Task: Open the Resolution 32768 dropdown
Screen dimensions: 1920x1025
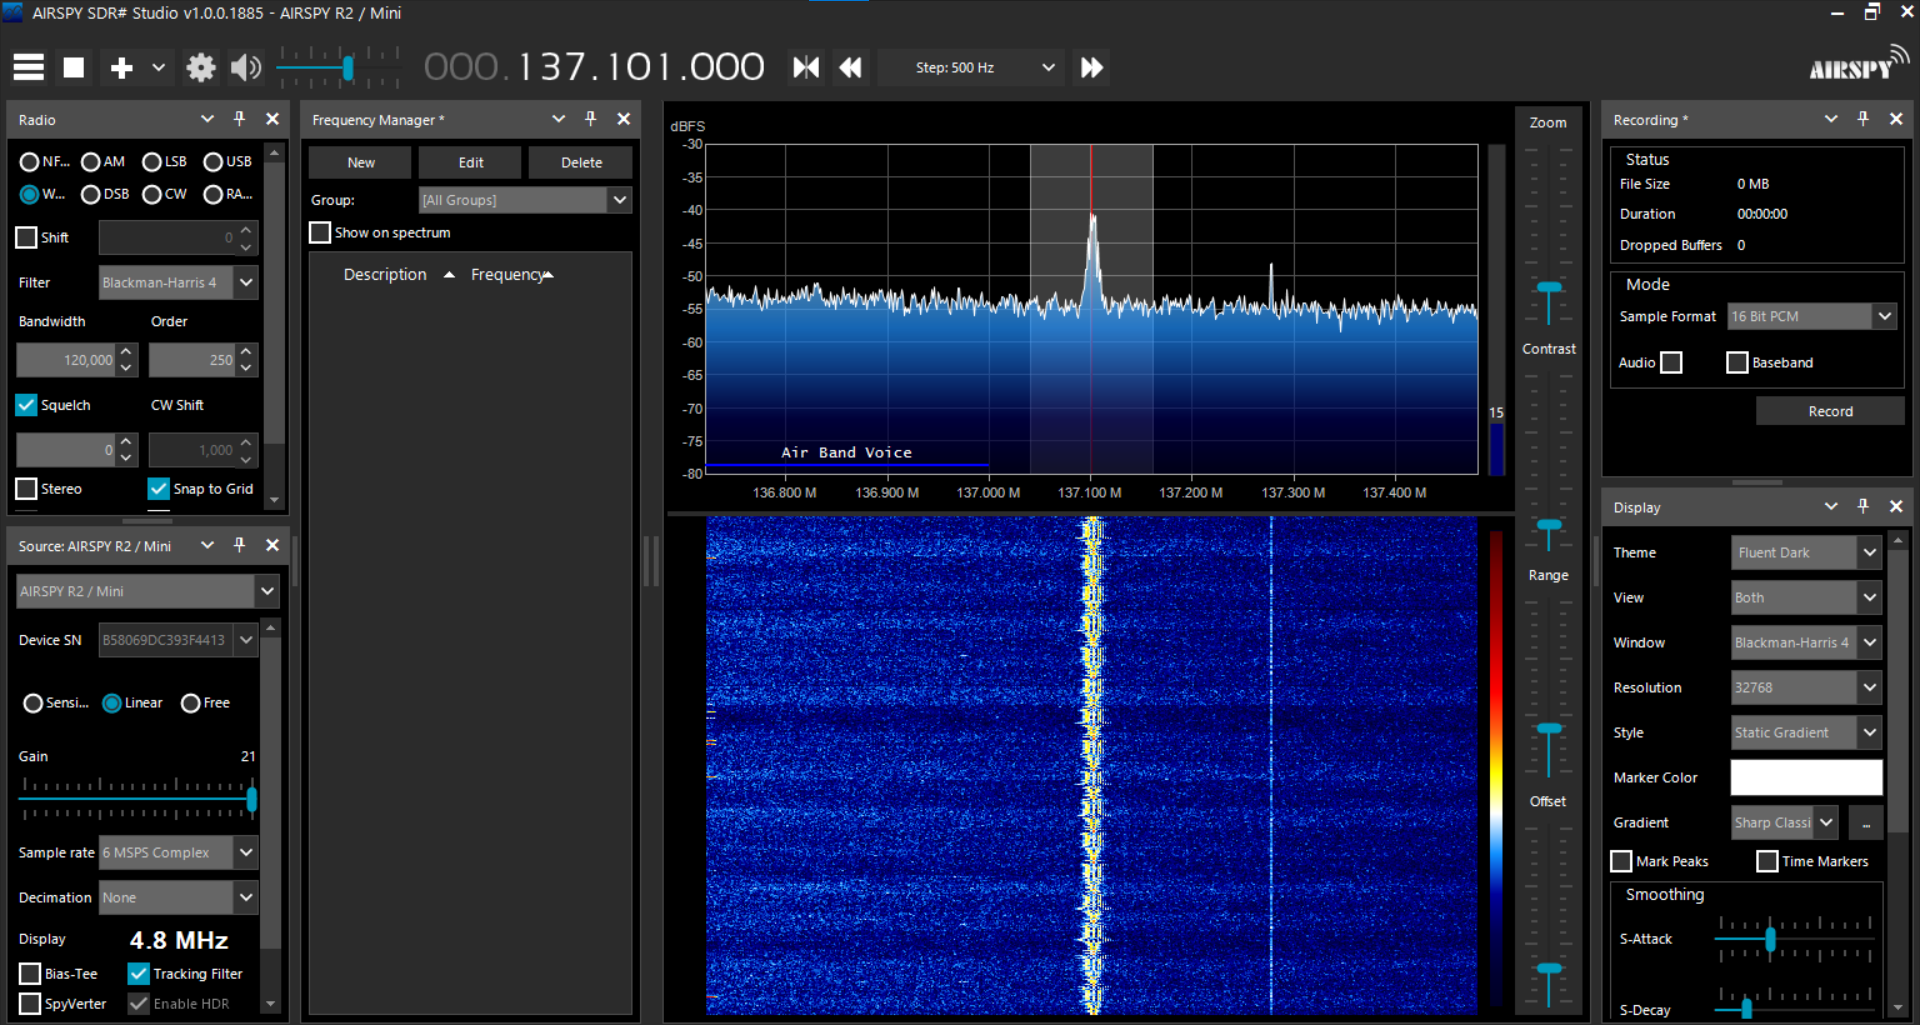Action: [x=1806, y=687]
